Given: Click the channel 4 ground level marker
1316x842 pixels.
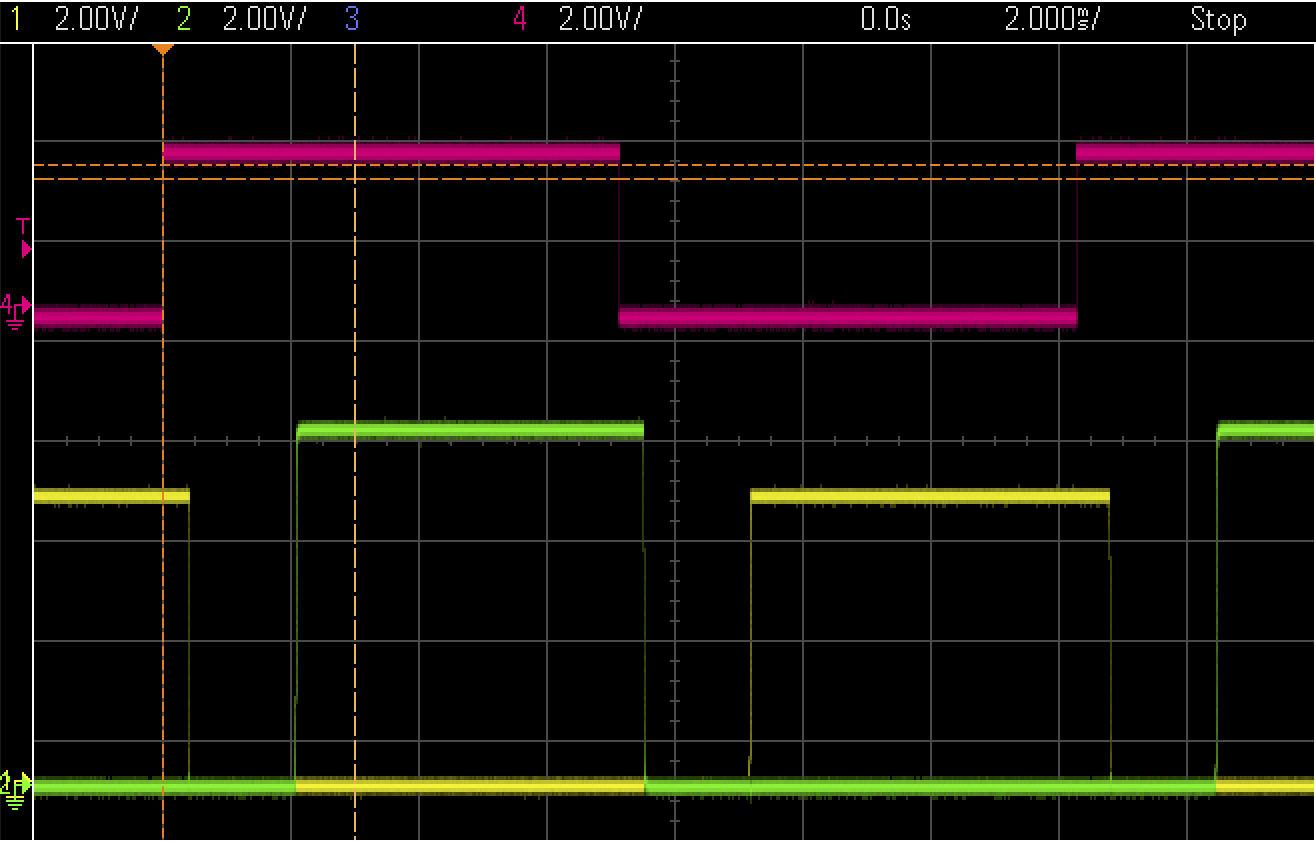Looking at the screenshot, I should (16, 310).
